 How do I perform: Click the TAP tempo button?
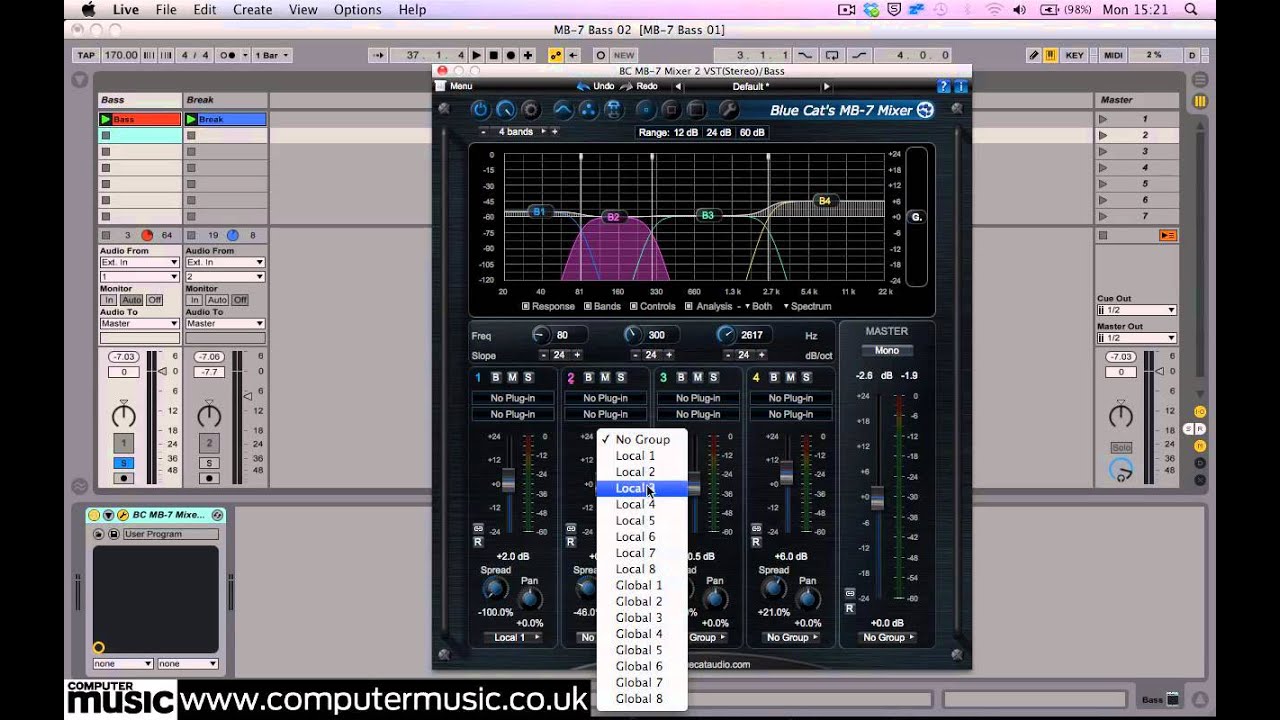pyautogui.click(x=86, y=55)
